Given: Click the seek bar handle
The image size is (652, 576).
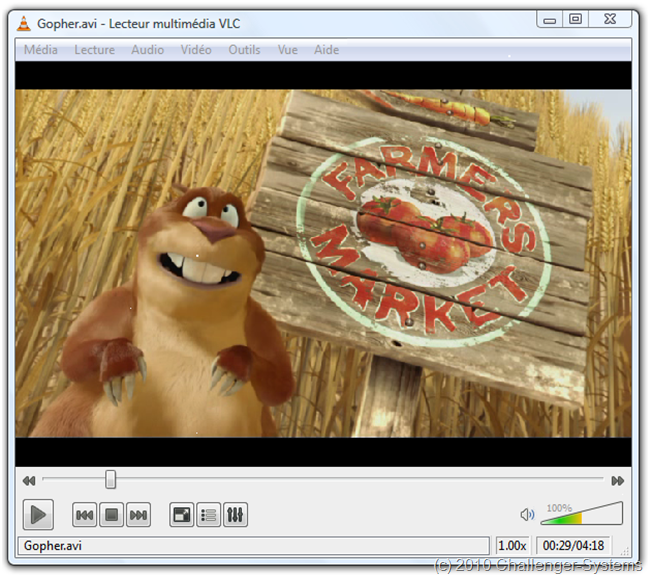Looking at the screenshot, I should click(x=110, y=480).
